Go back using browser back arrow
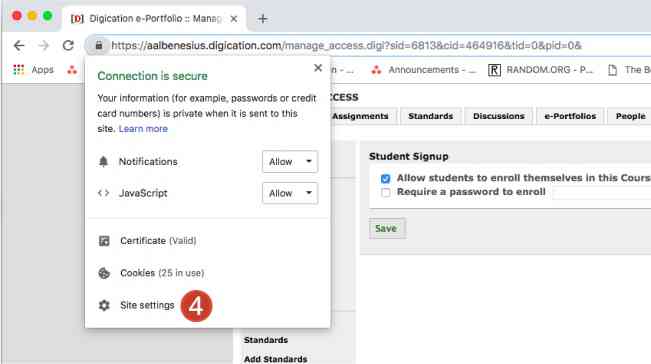The height and width of the screenshot is (364, 651). [19, 46]
